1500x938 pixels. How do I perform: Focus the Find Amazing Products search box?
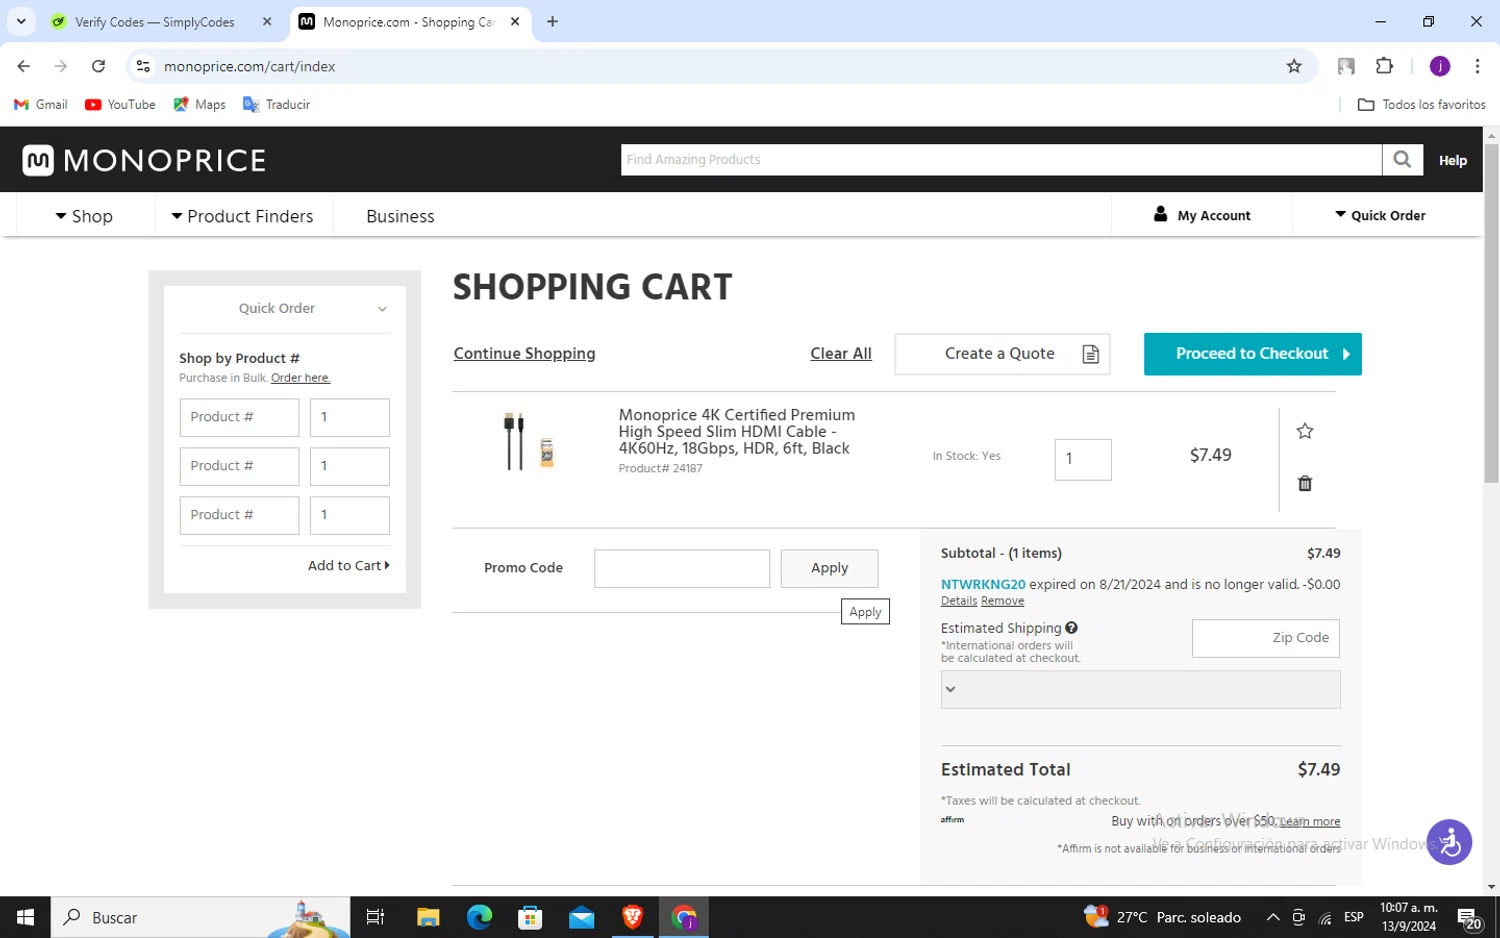pyautogui.click(x=1001, y=159)
